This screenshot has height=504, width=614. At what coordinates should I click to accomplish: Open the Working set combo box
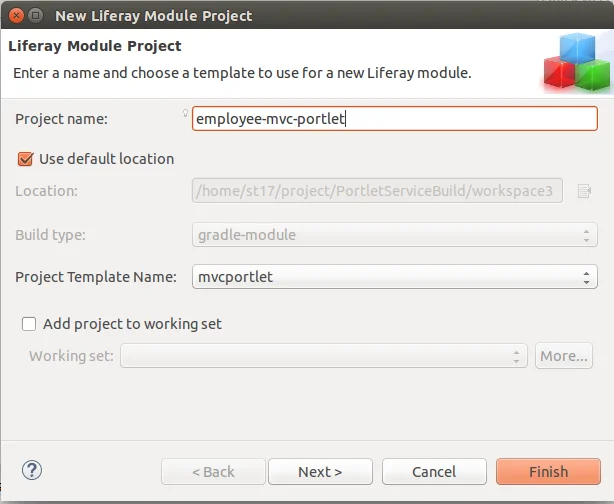tap(324, 356)
